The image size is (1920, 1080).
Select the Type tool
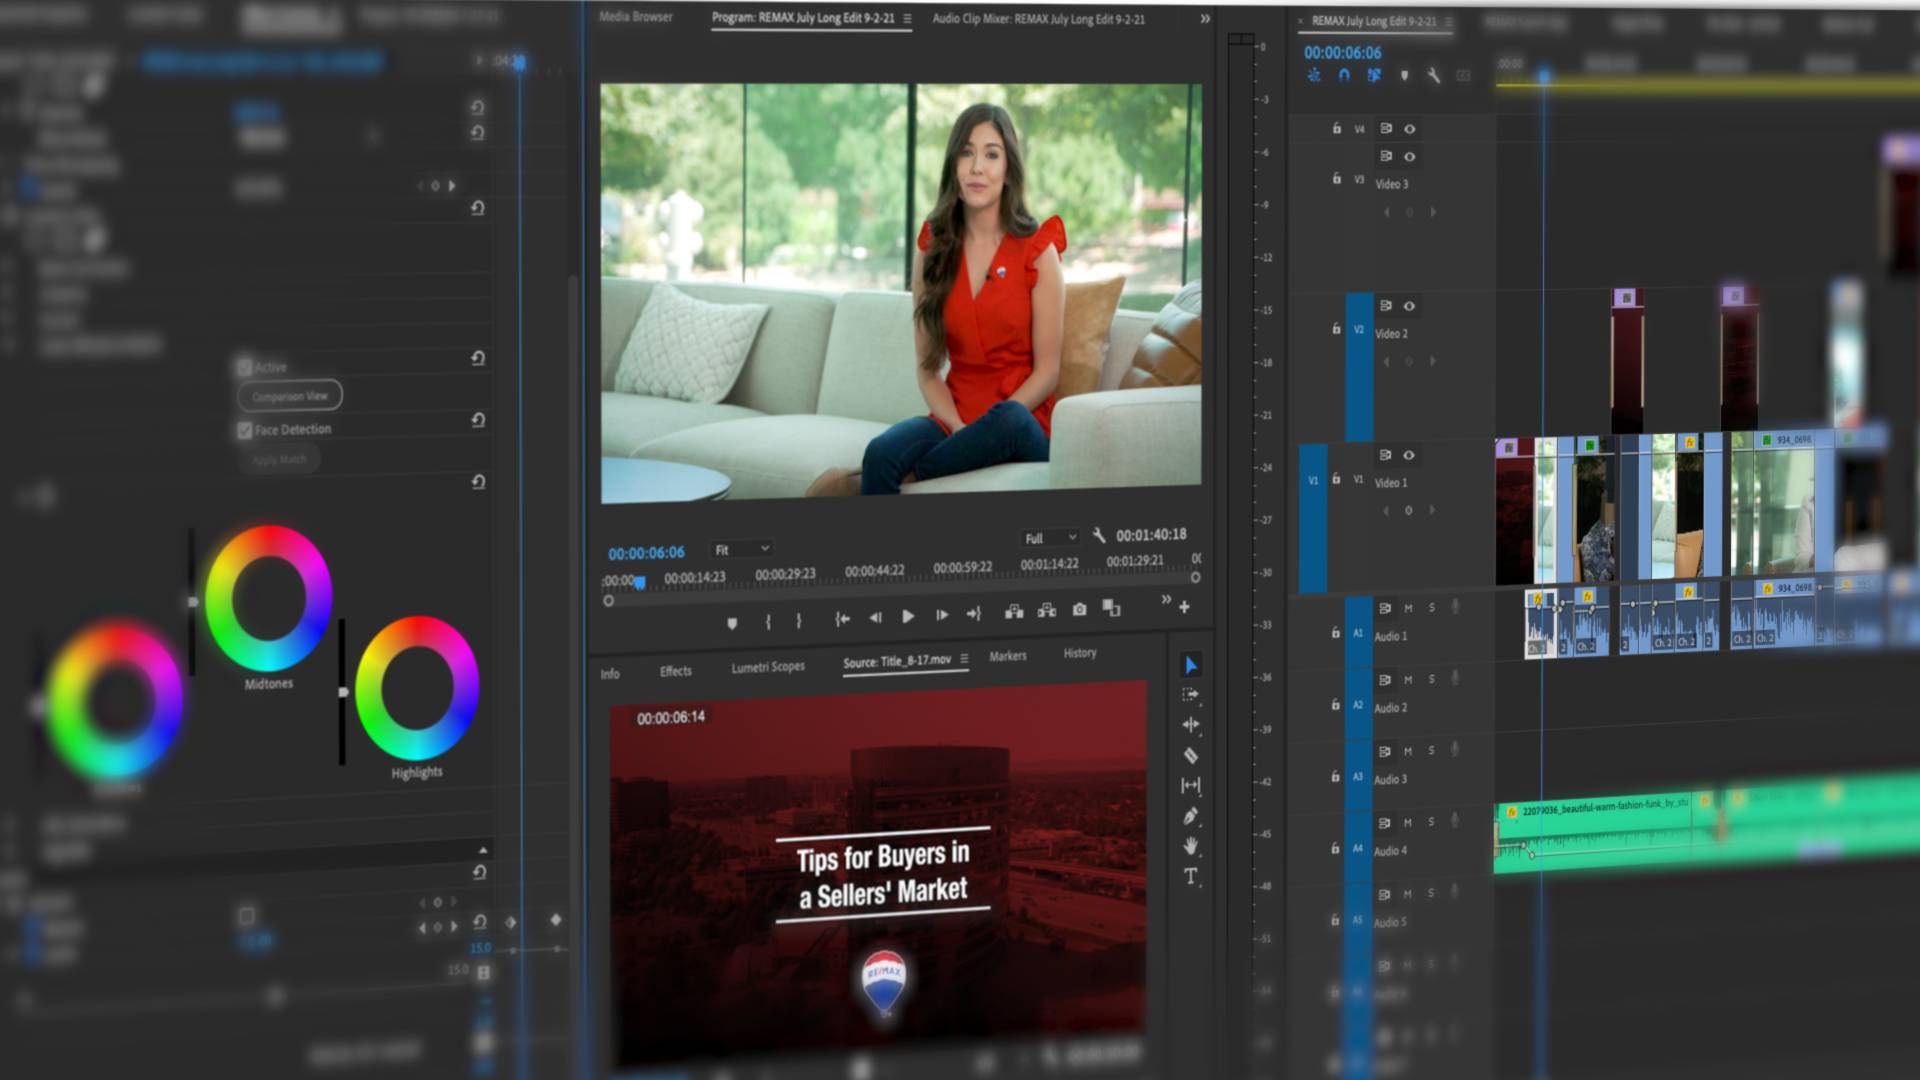pyautogui.click(x=1190, y=877)
